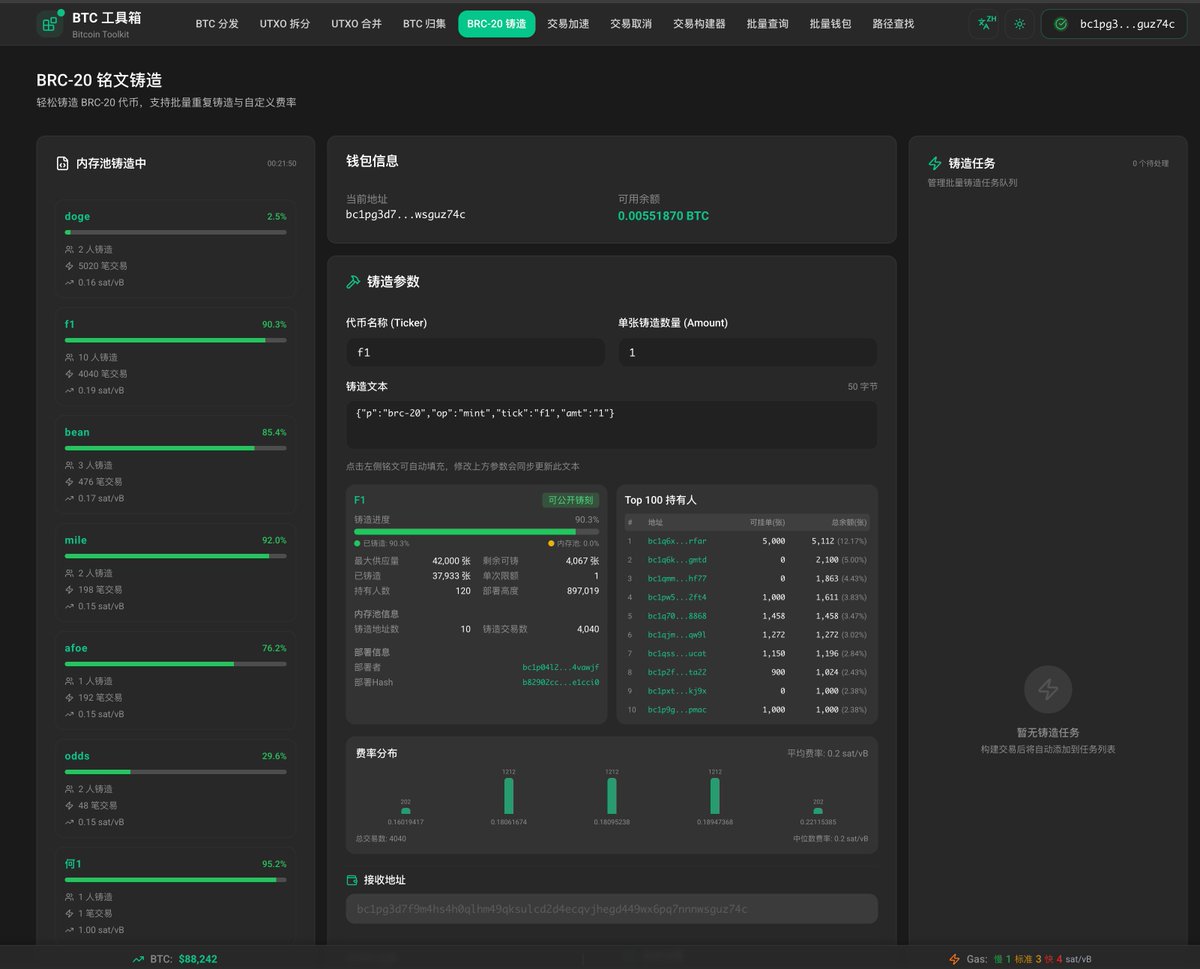Viewport: 1200px width, 969px height.
Task: Click the hammer icon beside 铸造参数
Action: point(352,282)
